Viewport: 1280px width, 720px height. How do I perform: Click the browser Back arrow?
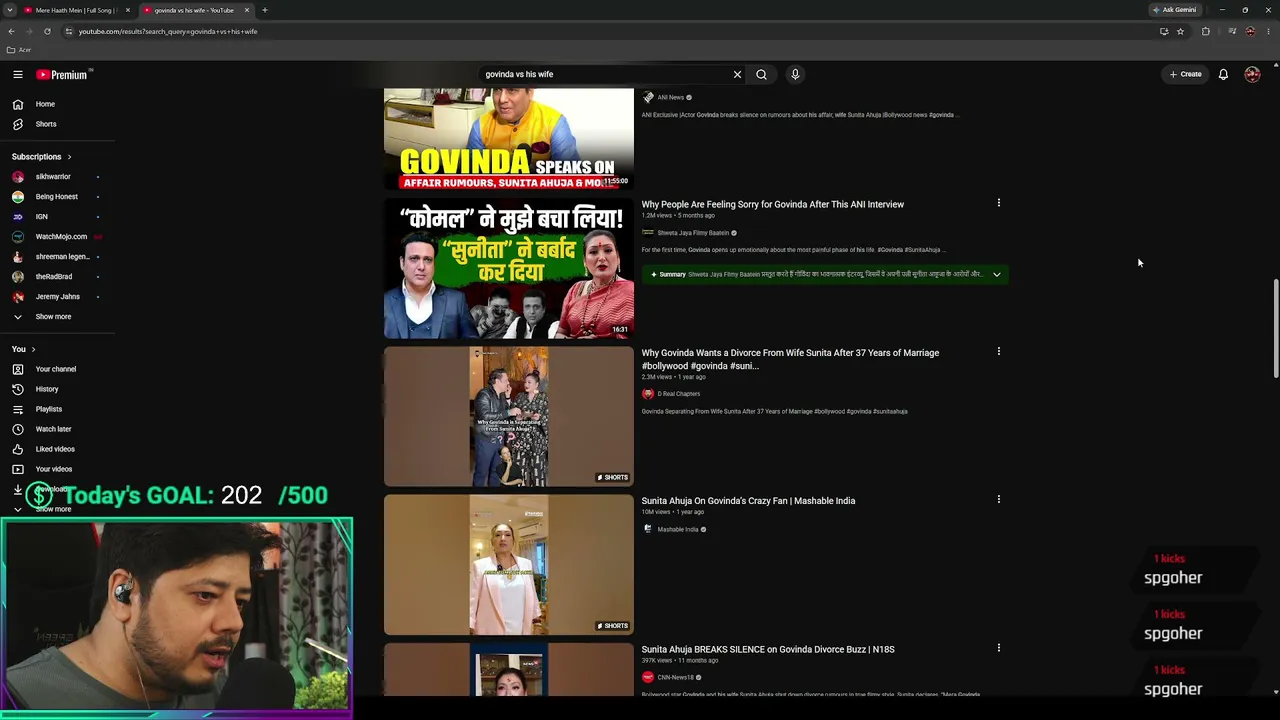point(11,31)
